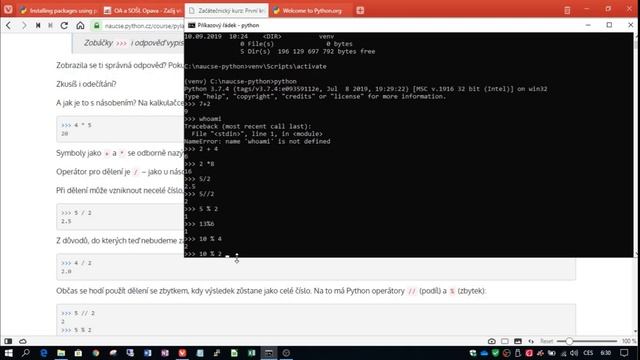This screenshot has height=360, width=640.
Task: Select the 'Začátečnický kurz' tab
Action: [227, 11]
